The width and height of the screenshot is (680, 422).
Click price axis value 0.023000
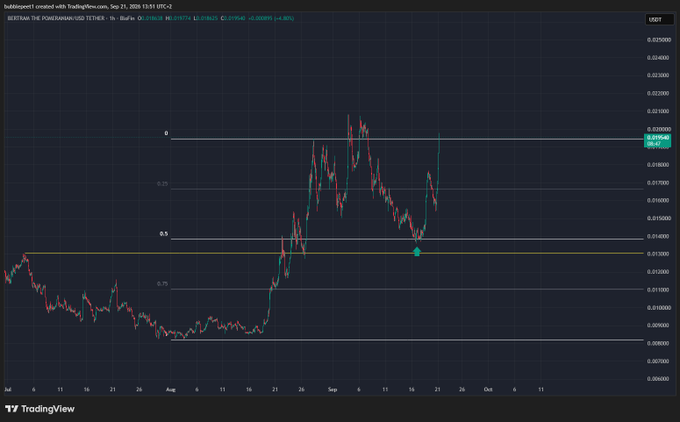click(x=658, y=75)
